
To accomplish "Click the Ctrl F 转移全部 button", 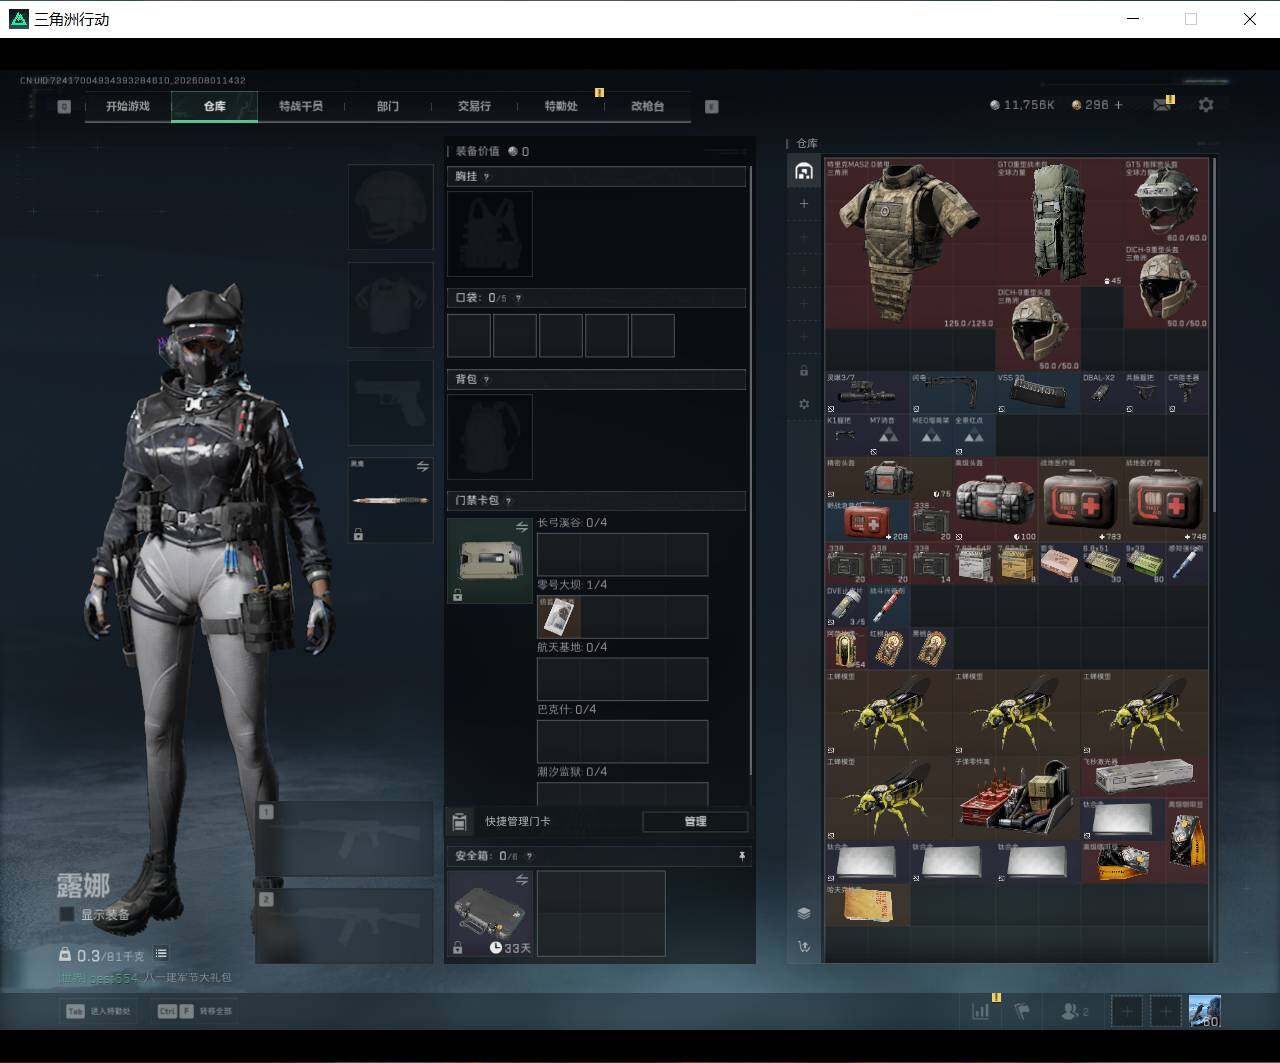I will [x=194, y=1011].
